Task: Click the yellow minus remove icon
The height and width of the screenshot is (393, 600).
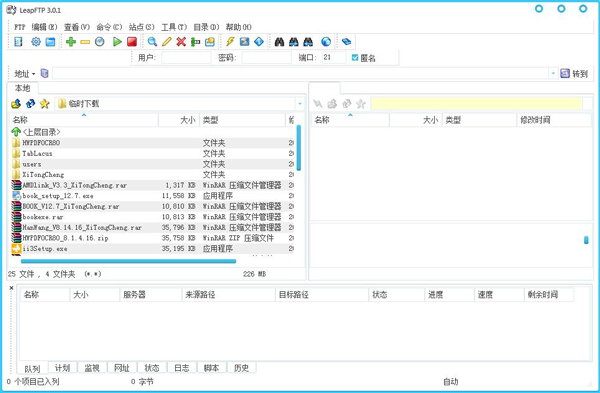Action: [x=85, y=42]
